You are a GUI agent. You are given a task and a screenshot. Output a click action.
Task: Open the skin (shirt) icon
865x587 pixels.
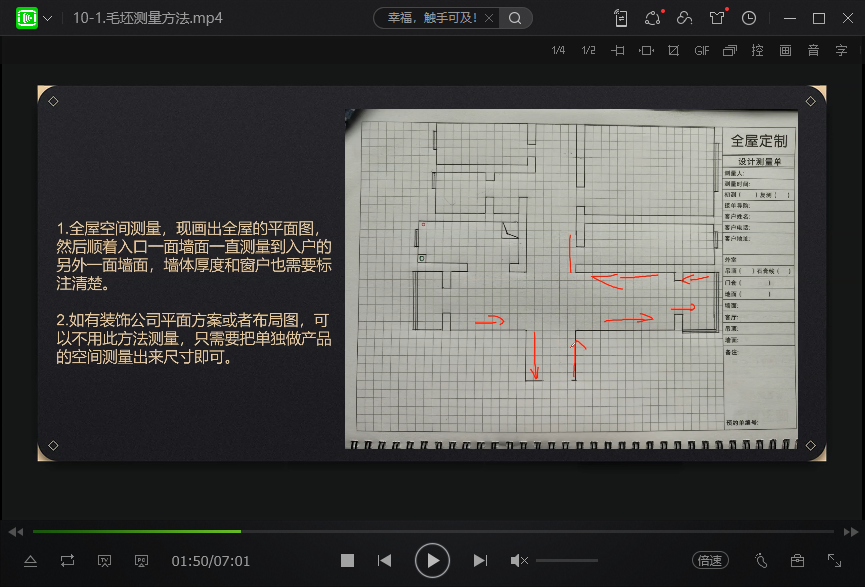[x=718, y=18]
